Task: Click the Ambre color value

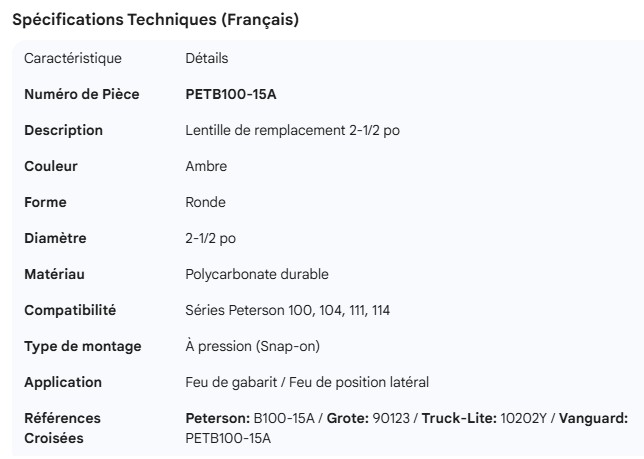Action: tap(206, 166)
